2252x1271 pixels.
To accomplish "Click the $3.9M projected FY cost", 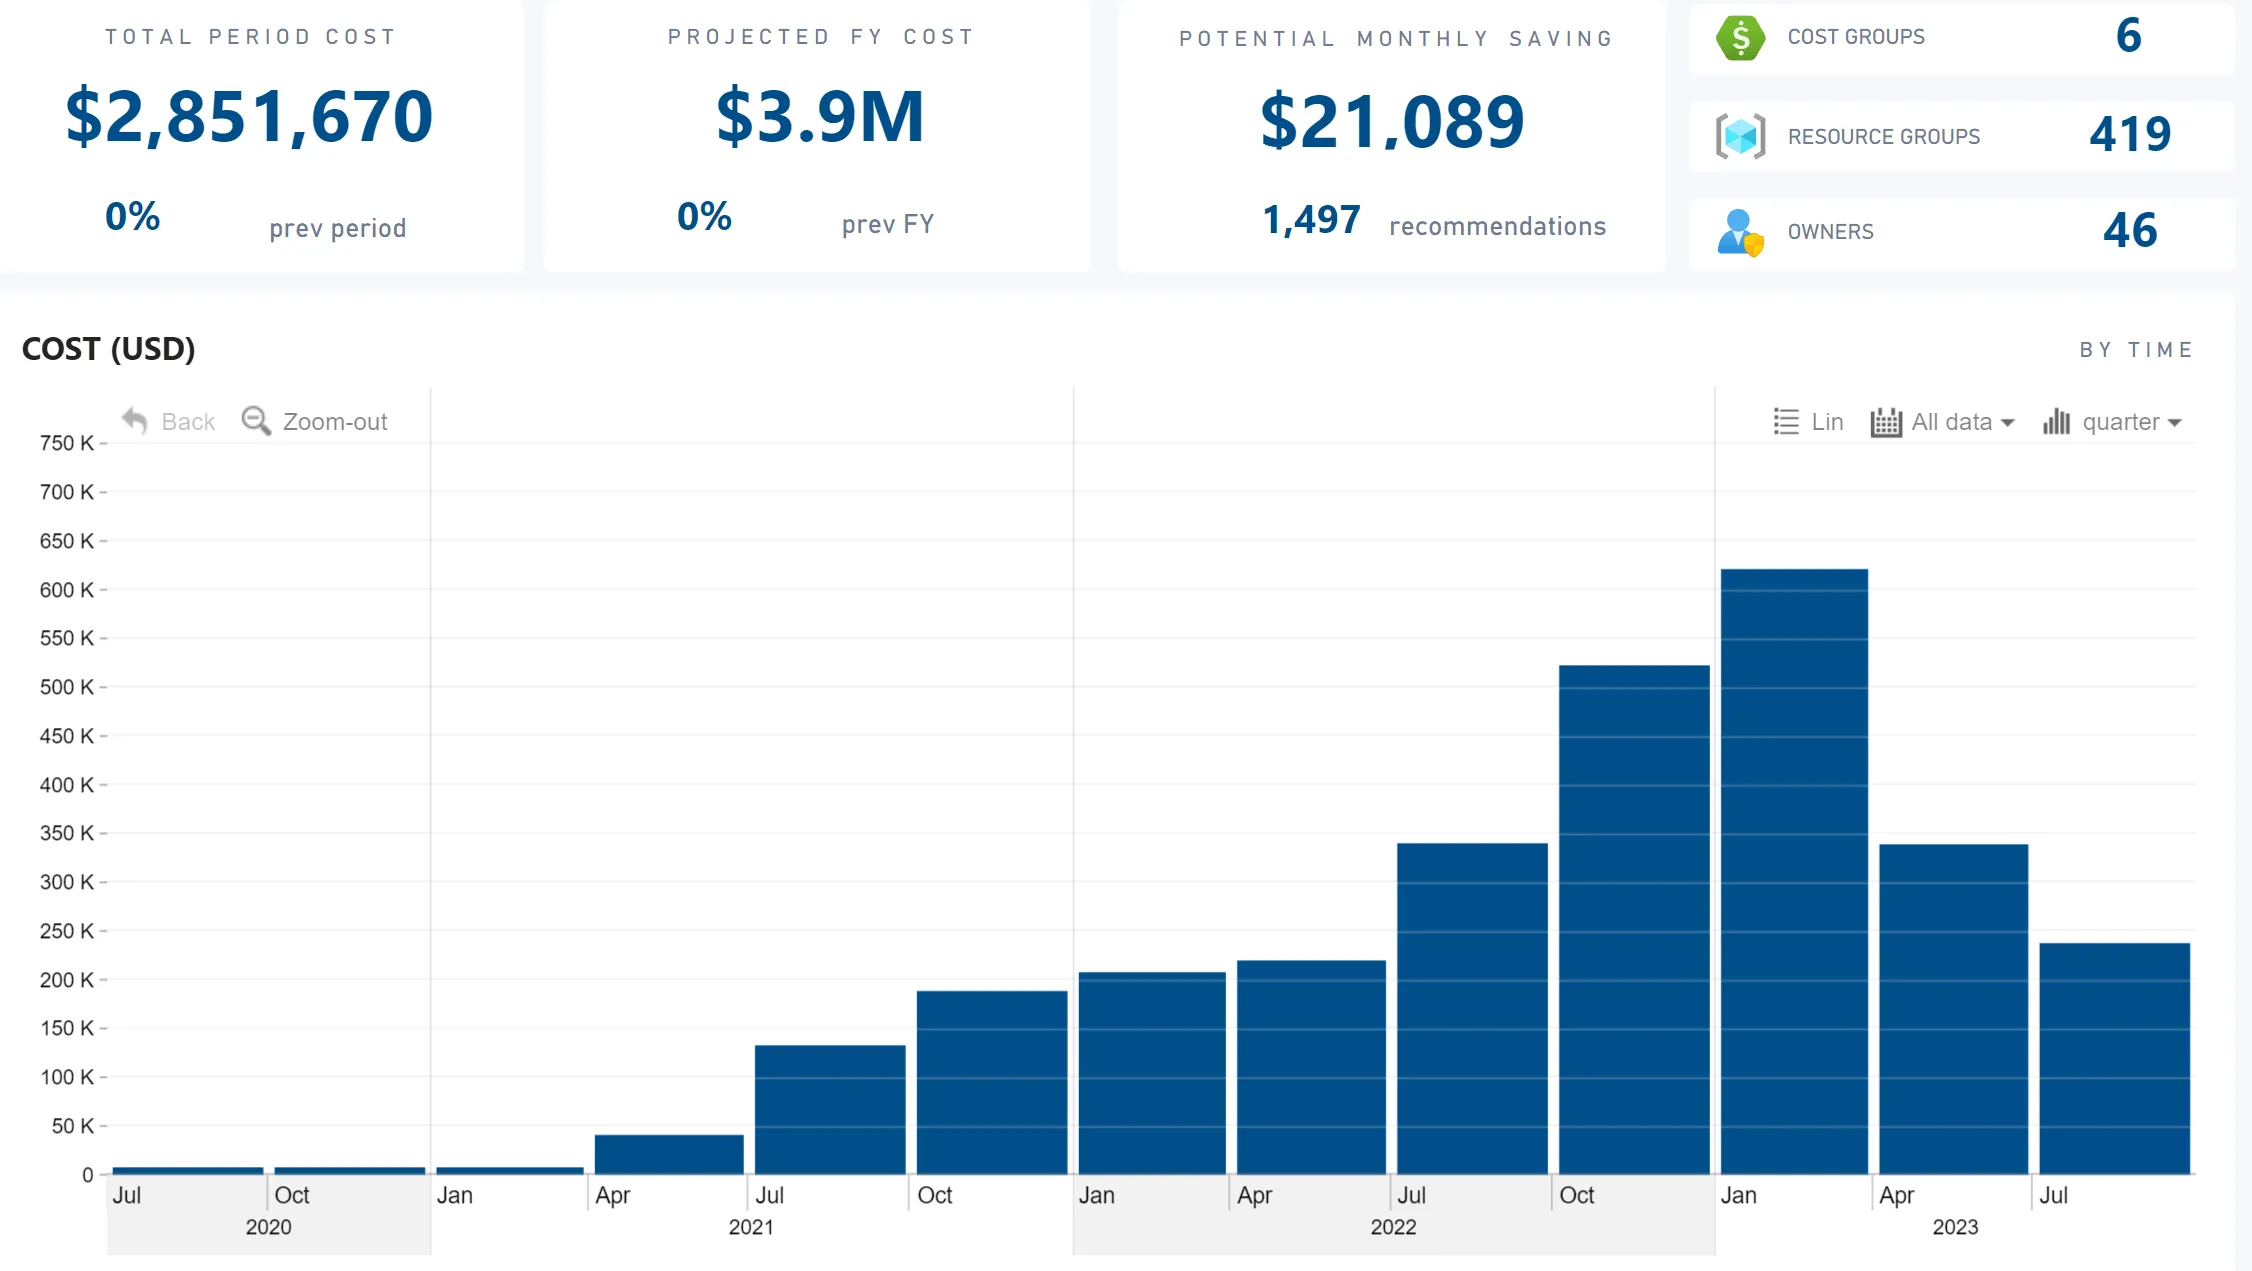I will tap(821, 117).
